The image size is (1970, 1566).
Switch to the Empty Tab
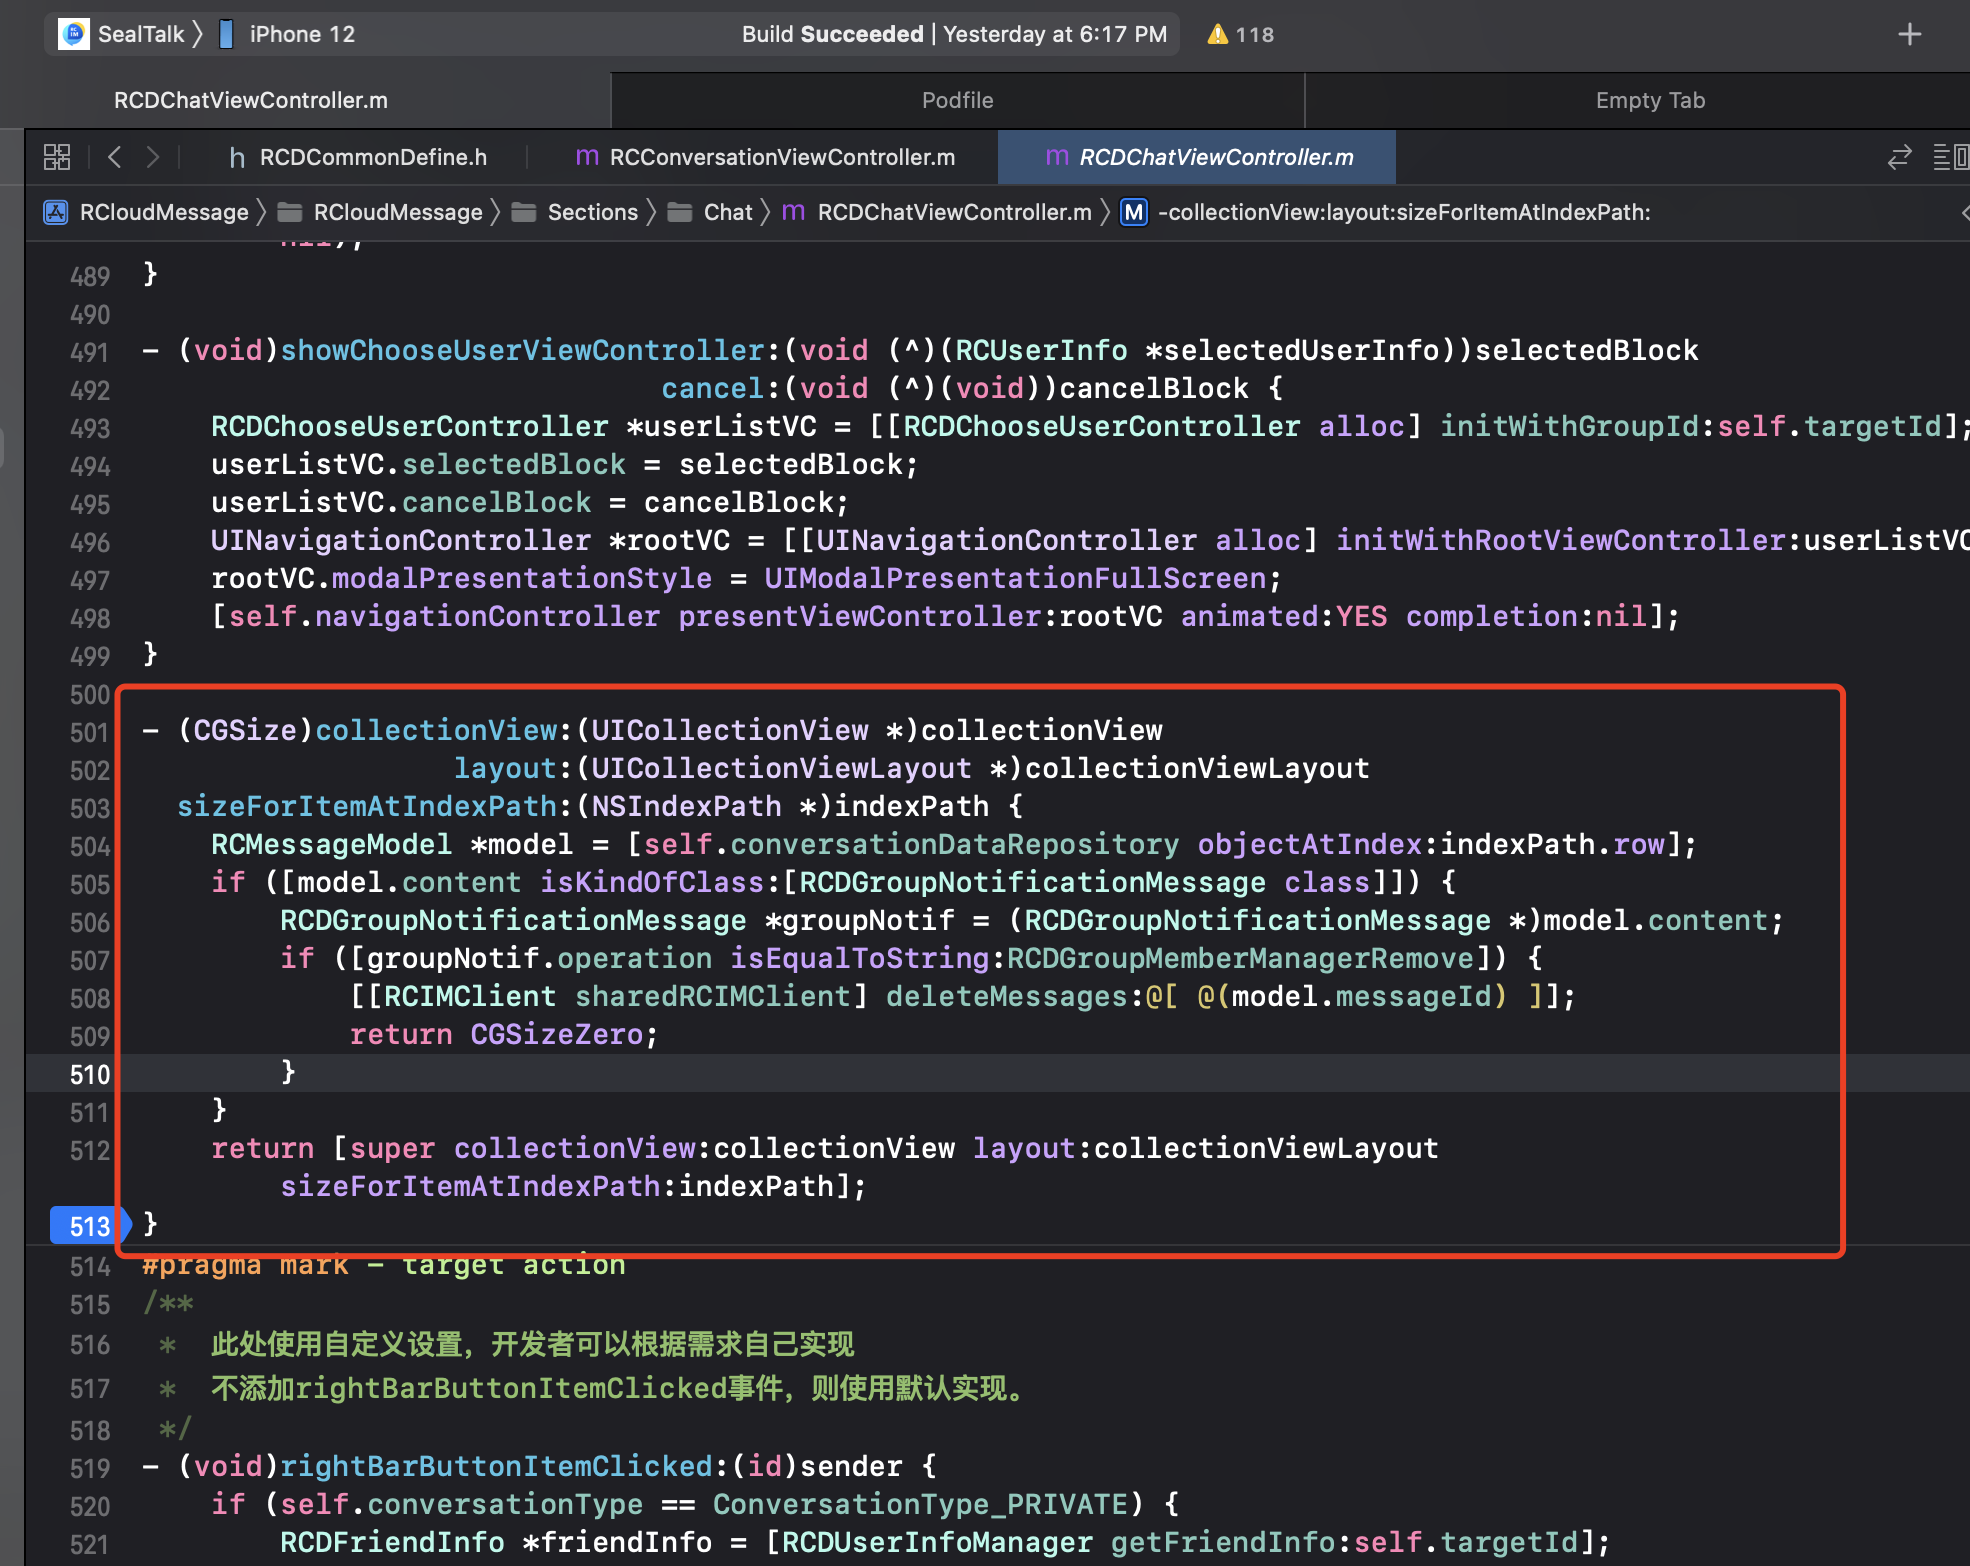point(1650,100)
